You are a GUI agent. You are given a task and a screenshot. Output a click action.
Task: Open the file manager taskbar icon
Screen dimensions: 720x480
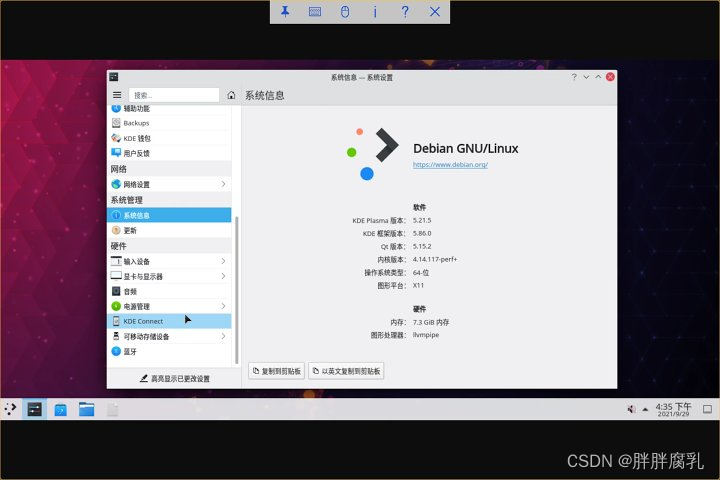point(86,409)
